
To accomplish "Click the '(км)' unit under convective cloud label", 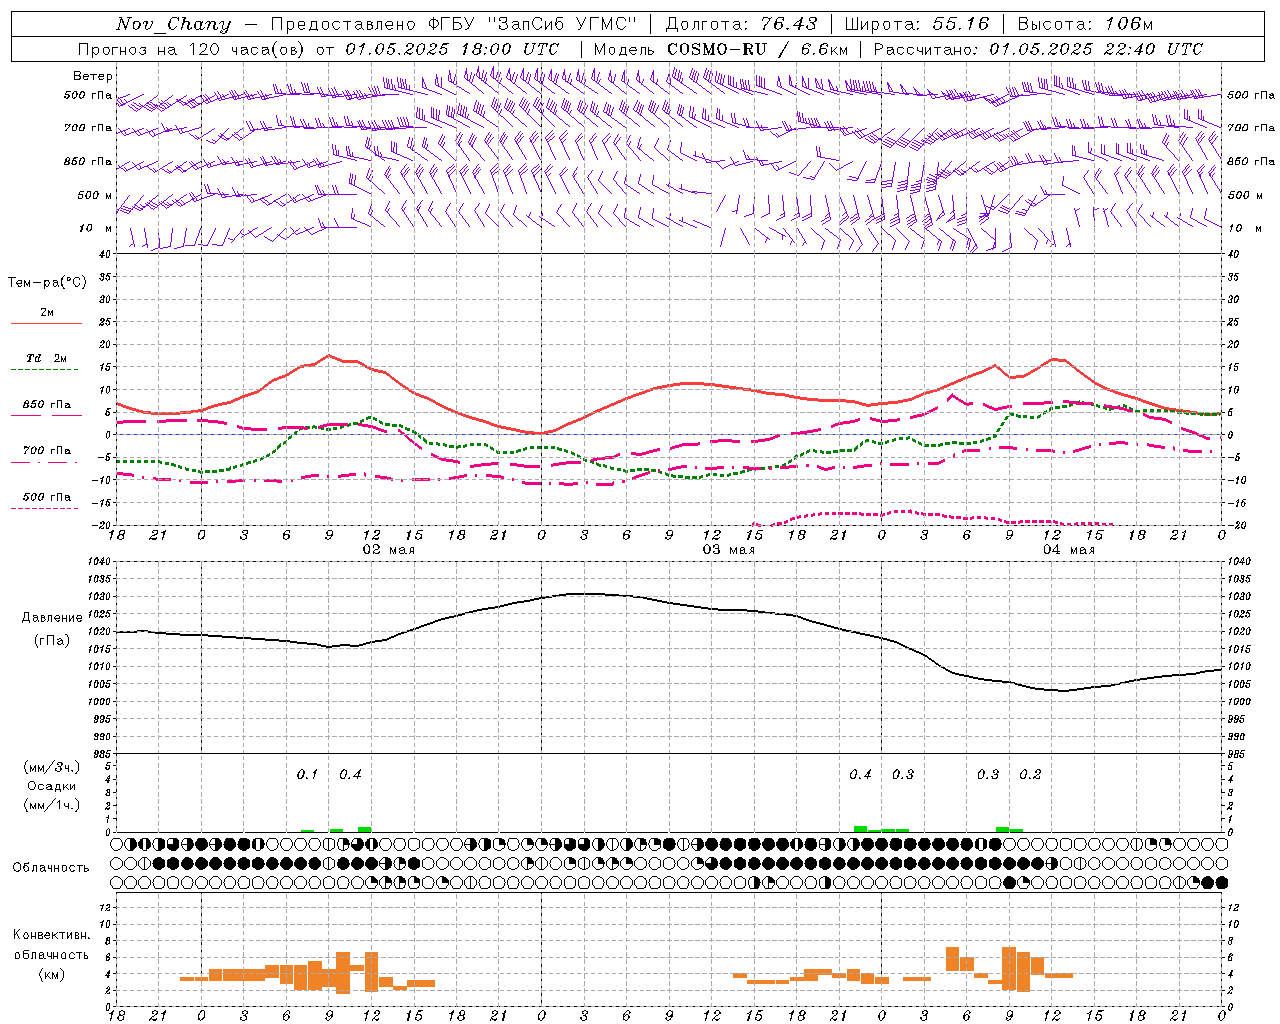I will pyautogui.click(x=51, y=975).
